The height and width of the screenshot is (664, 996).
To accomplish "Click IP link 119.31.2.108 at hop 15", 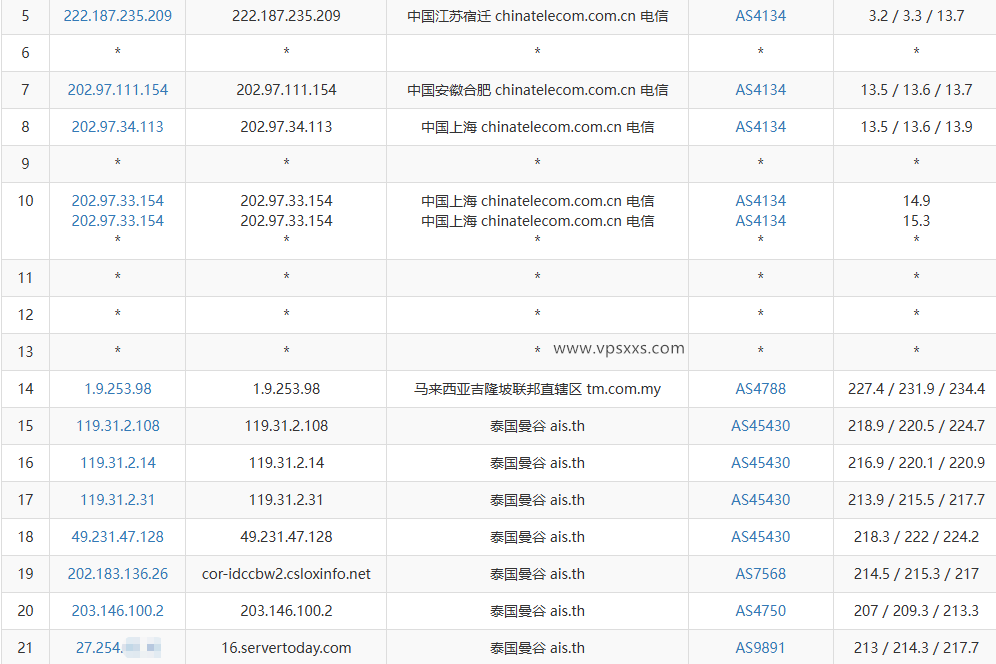I will (116, 425).
